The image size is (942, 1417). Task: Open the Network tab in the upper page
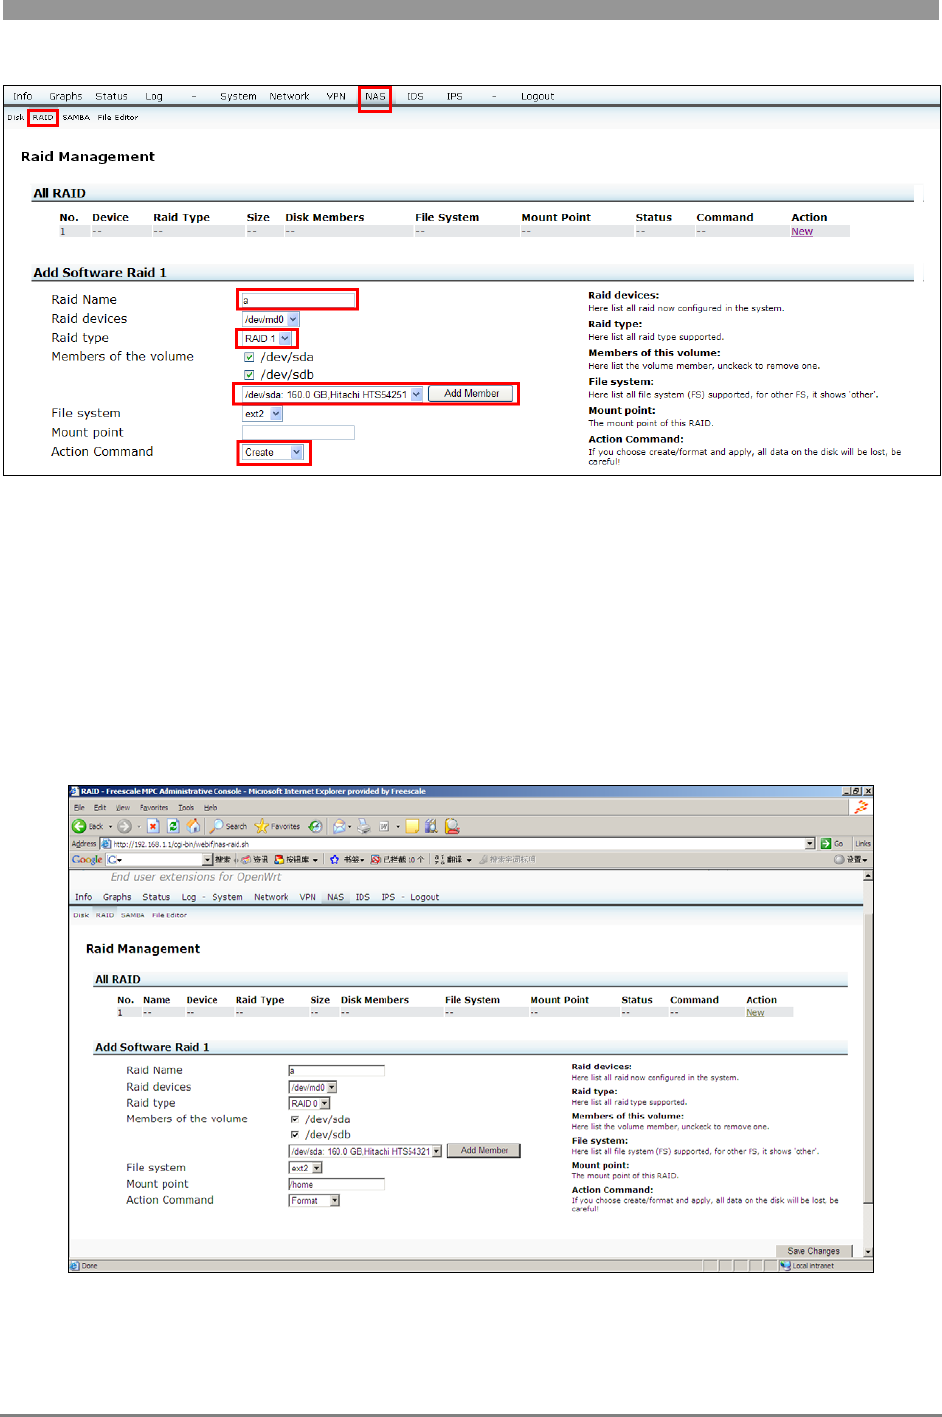pos(289,97)
